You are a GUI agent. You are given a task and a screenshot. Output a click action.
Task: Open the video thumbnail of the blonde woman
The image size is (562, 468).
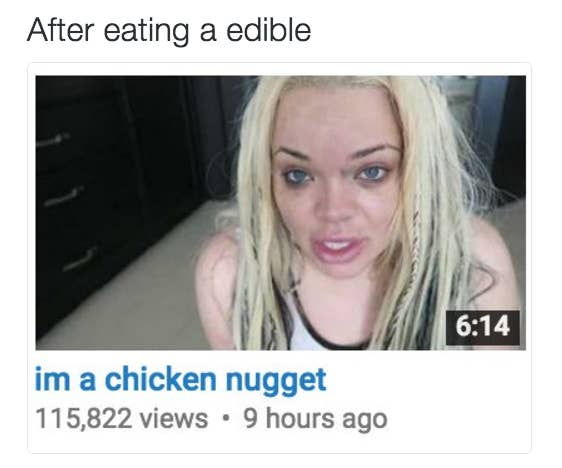281,212
